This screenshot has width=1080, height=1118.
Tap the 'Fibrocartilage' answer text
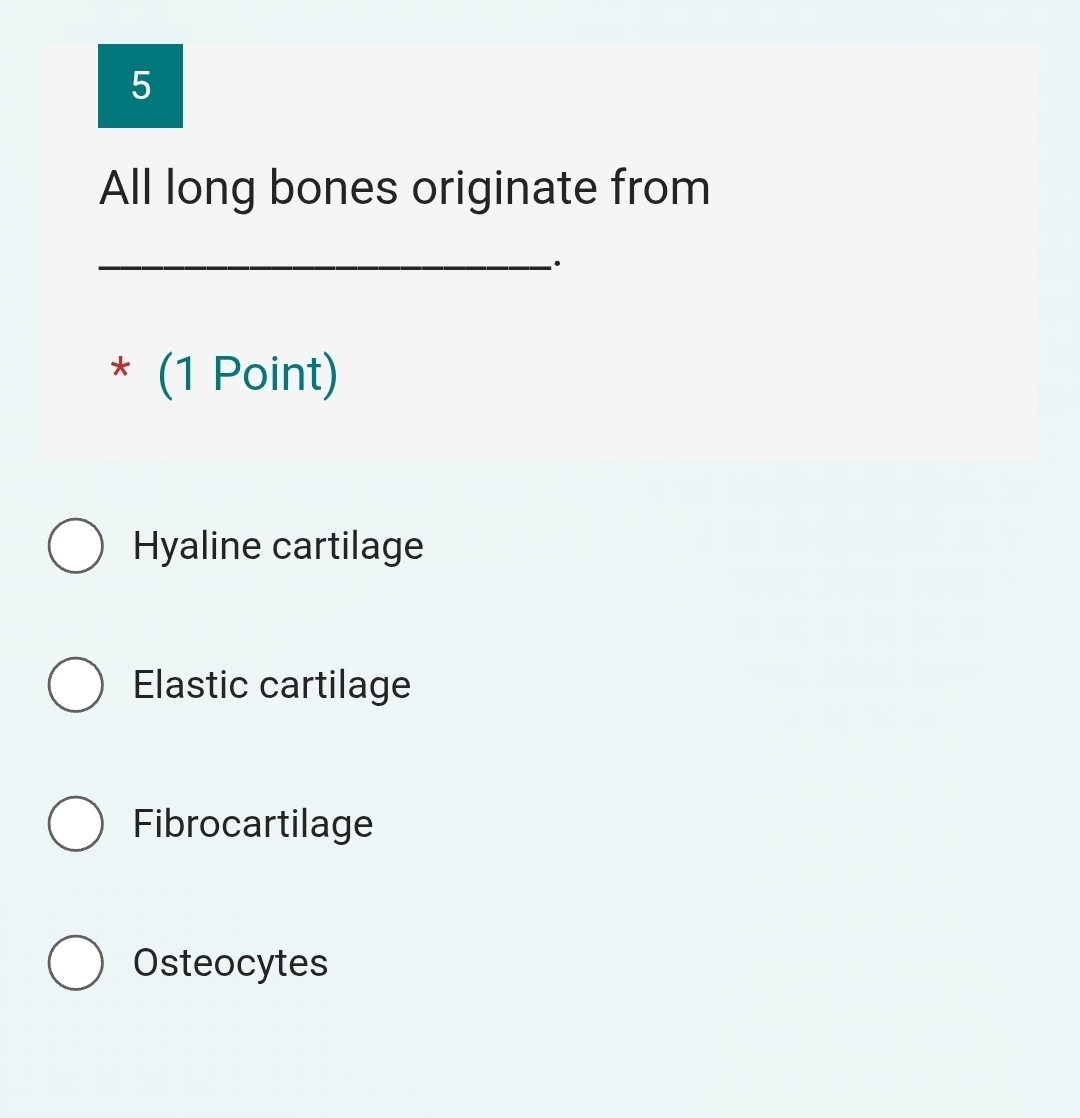click(253, 824)
